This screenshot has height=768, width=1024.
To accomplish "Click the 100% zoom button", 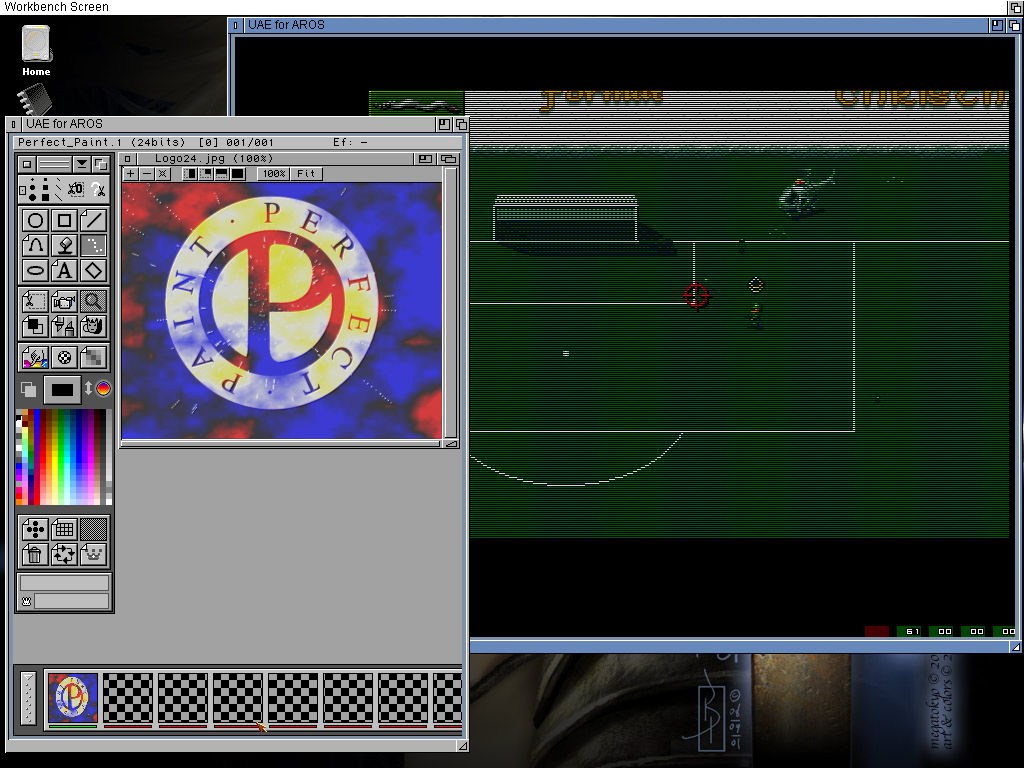I will pyautogui.click(x=274, y=174).
